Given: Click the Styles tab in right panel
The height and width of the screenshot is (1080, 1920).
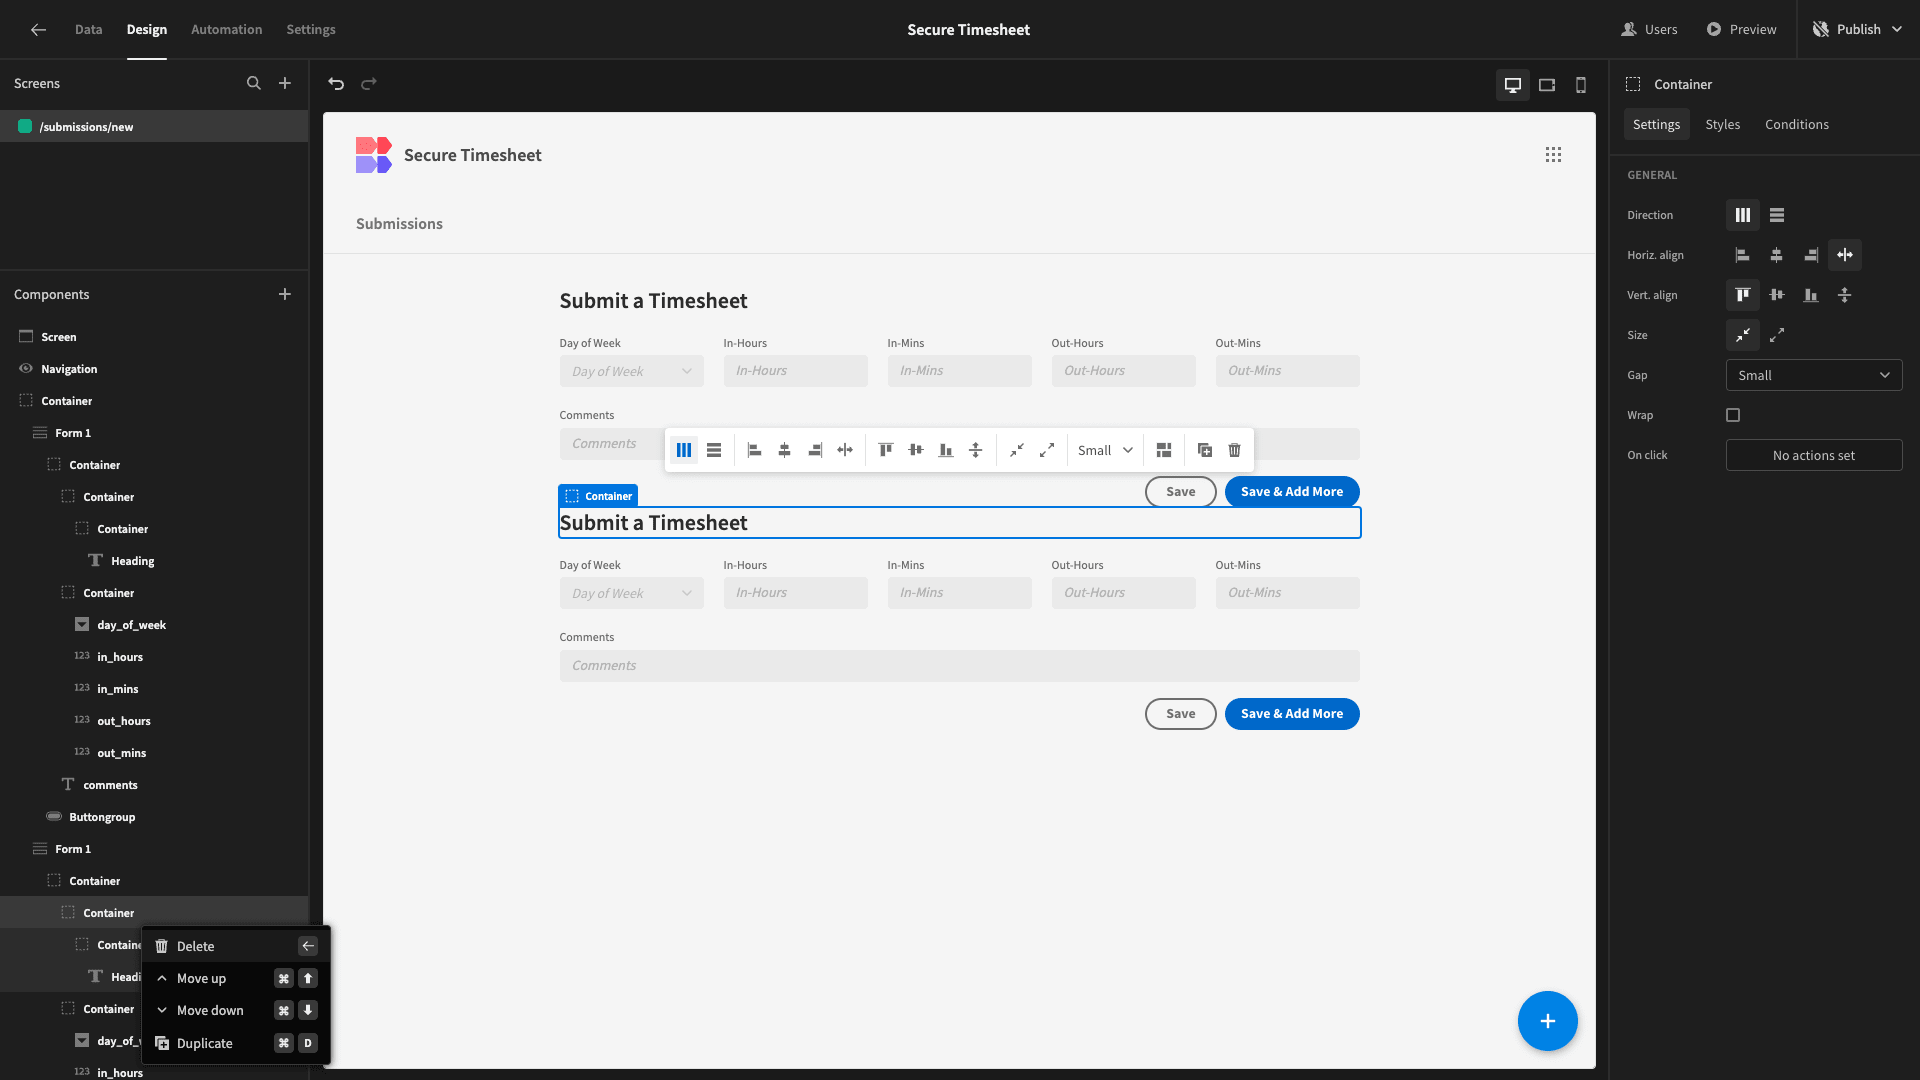Looking at the screenshot, I should (x=1722, y=124).
